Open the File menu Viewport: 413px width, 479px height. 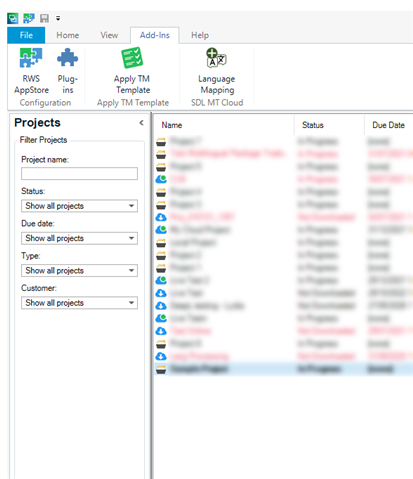point(26,35)
